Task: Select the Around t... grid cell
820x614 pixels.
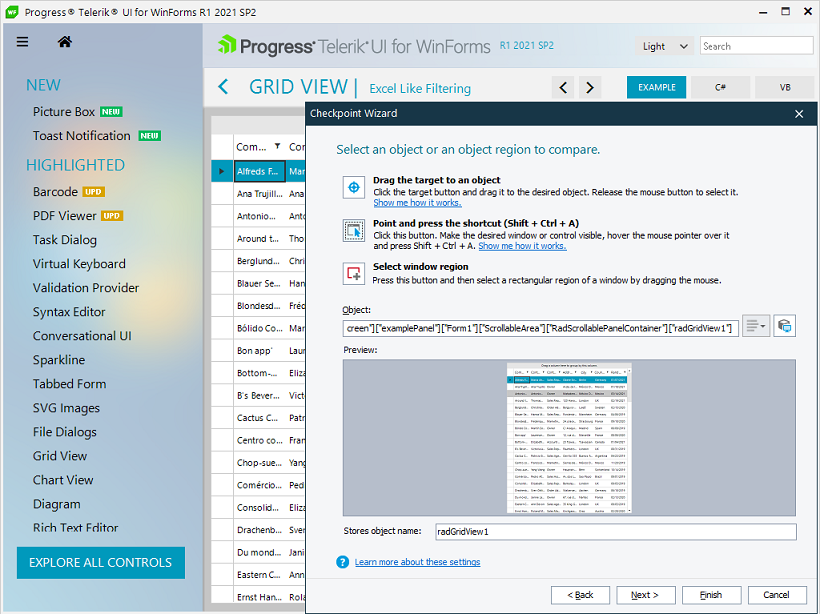Action: pyautogui.click(x=259, y=238)
